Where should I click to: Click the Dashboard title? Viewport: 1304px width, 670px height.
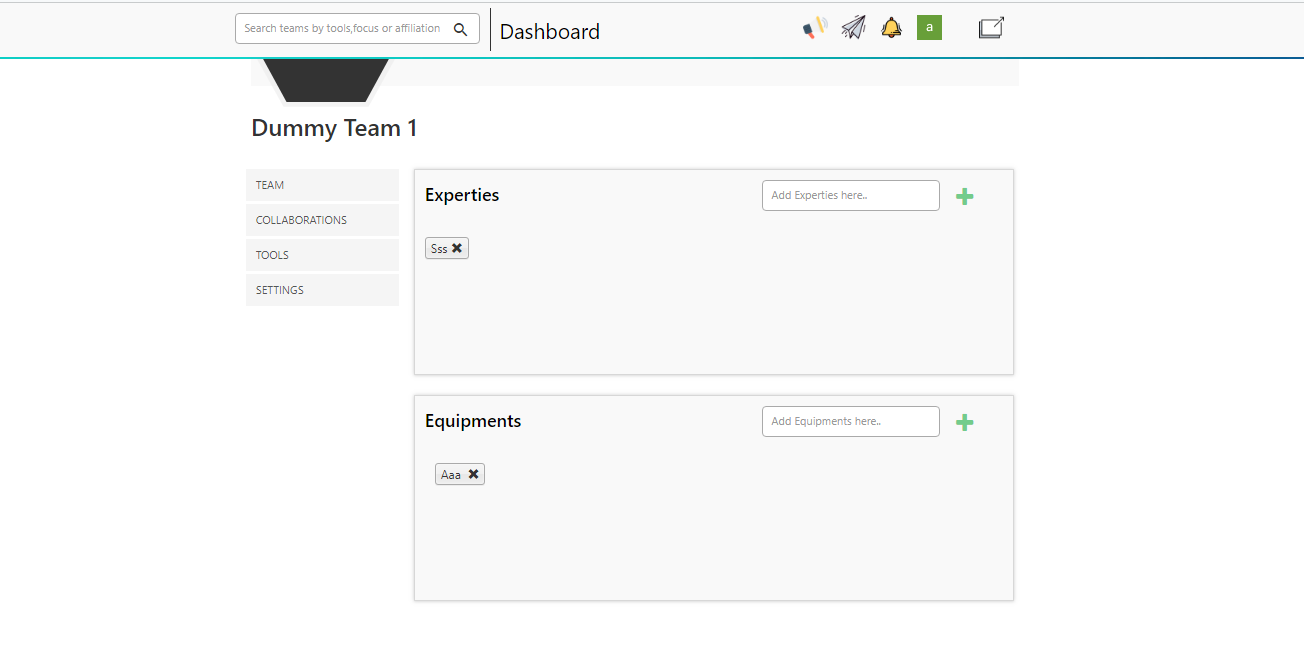pos(550,32)
